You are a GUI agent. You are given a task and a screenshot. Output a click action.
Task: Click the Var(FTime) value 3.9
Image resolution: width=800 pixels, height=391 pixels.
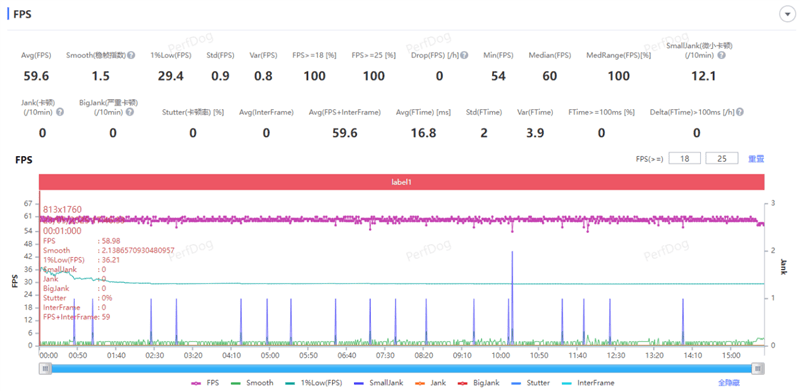[535, 133]
